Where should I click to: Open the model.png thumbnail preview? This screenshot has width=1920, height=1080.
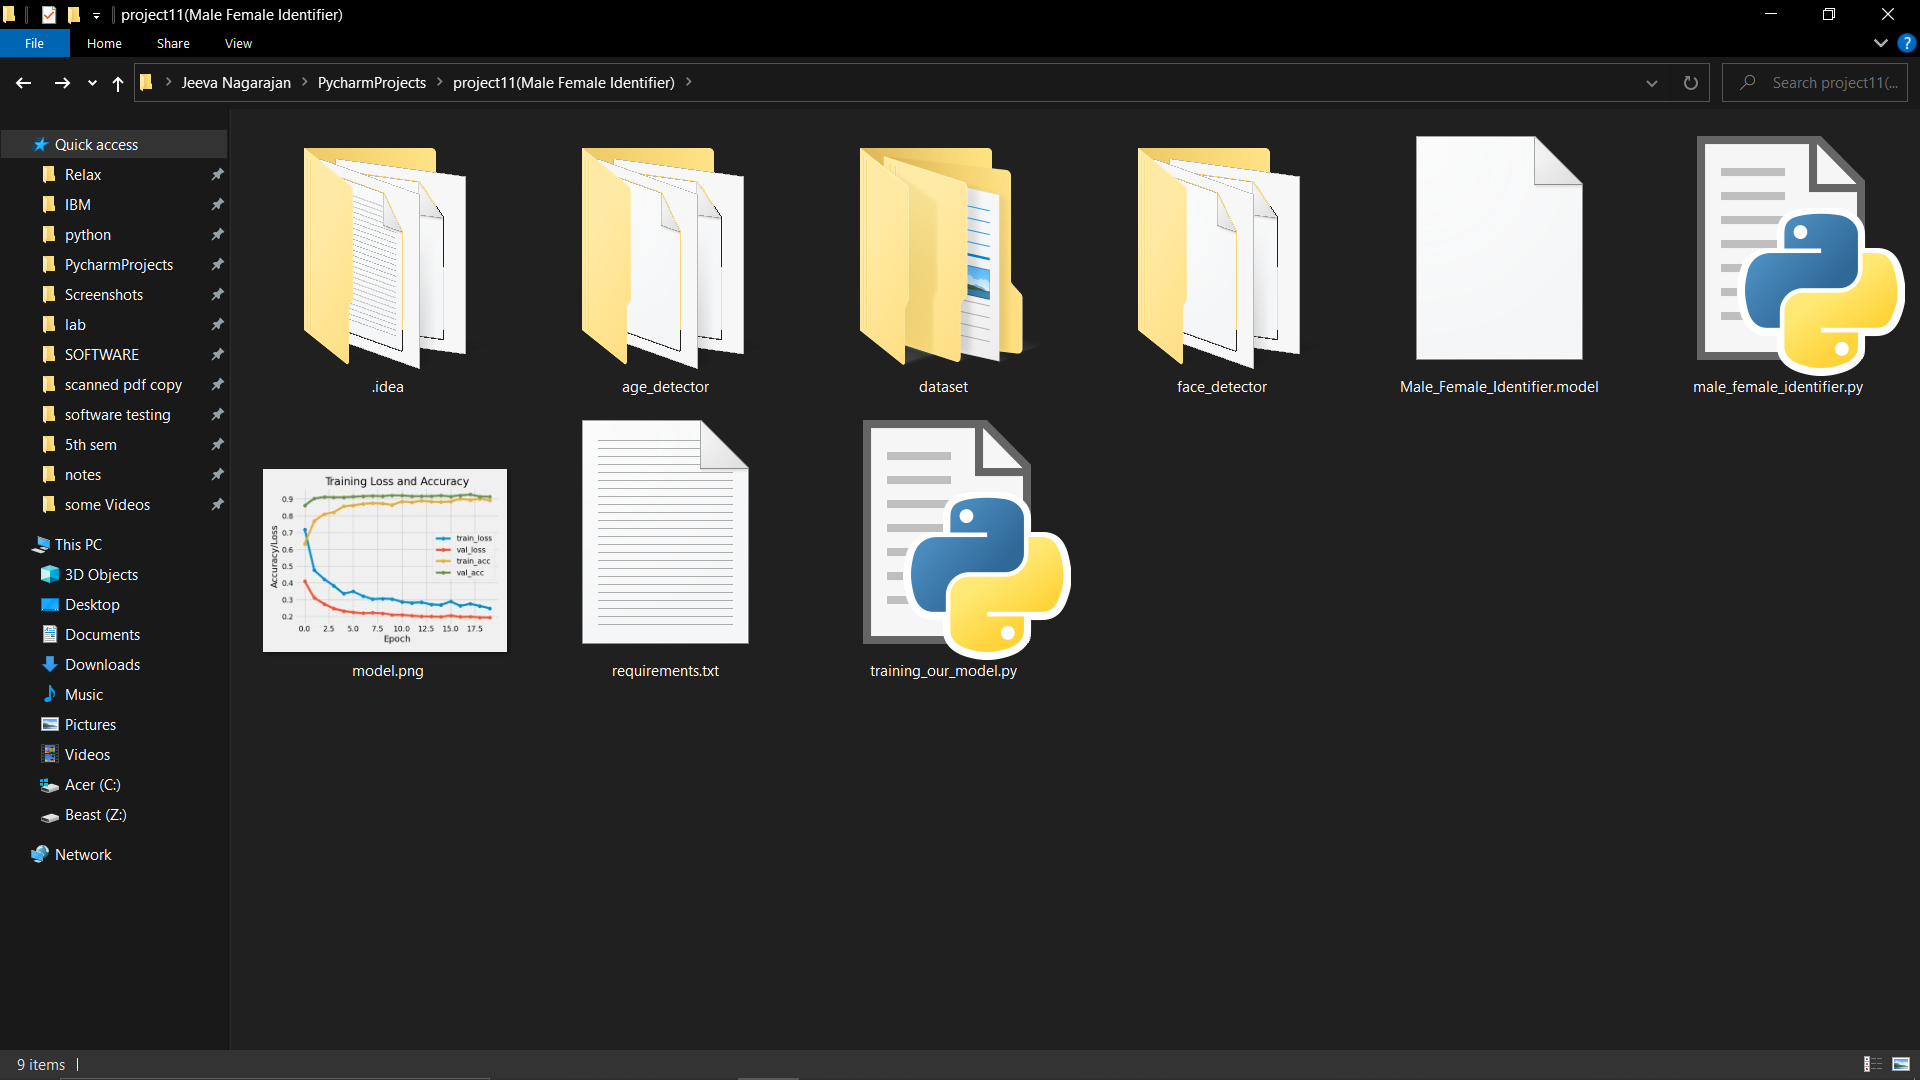click(x=385, y=560)
